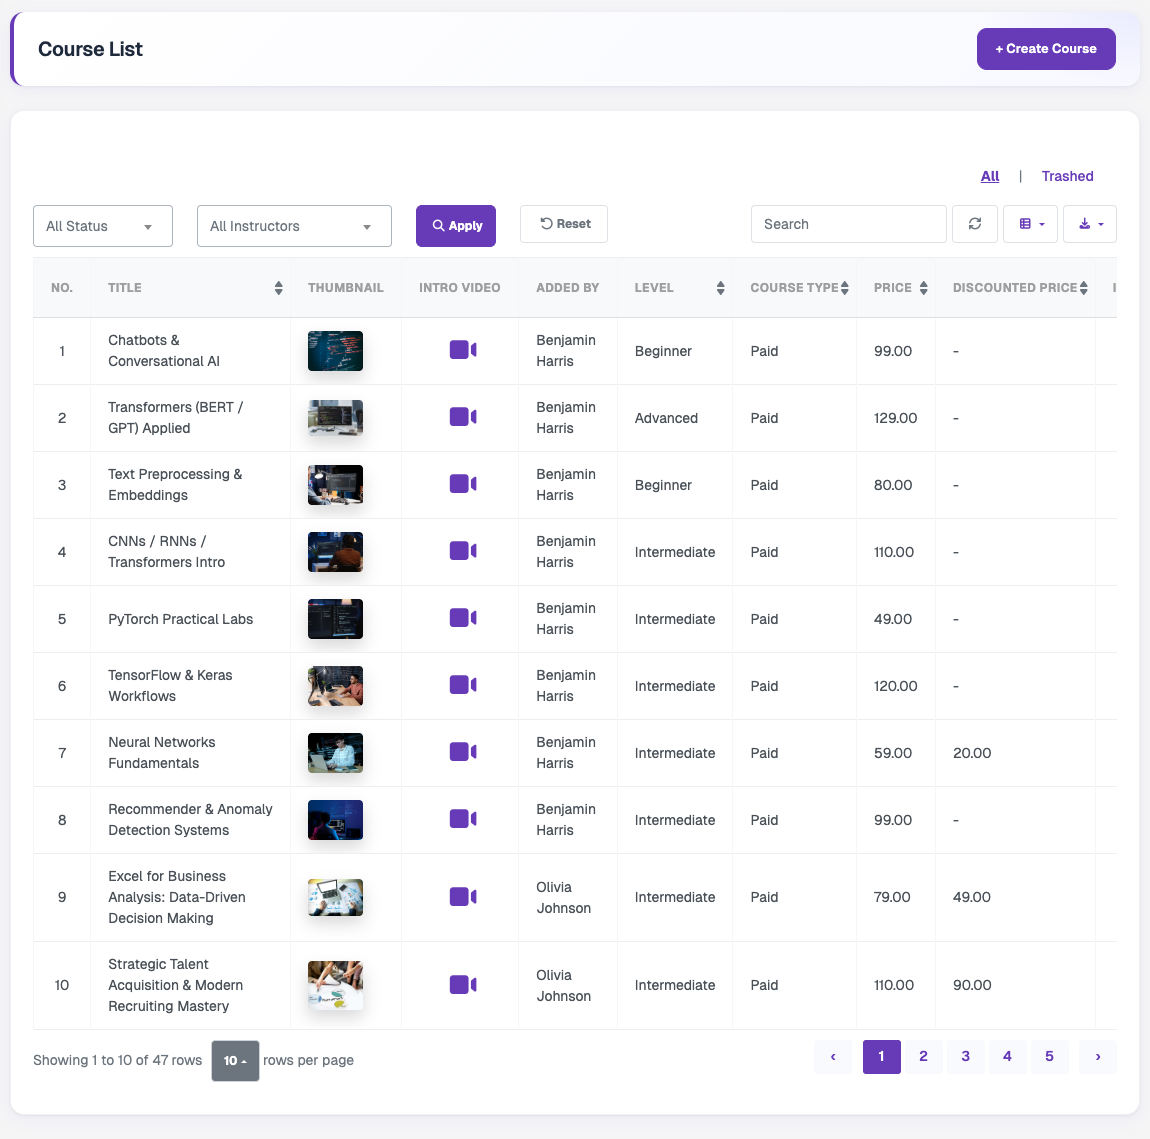This screenshot has width=1150, height=1139.
Task: Sort courses by Price
Action: pos(923,288)
